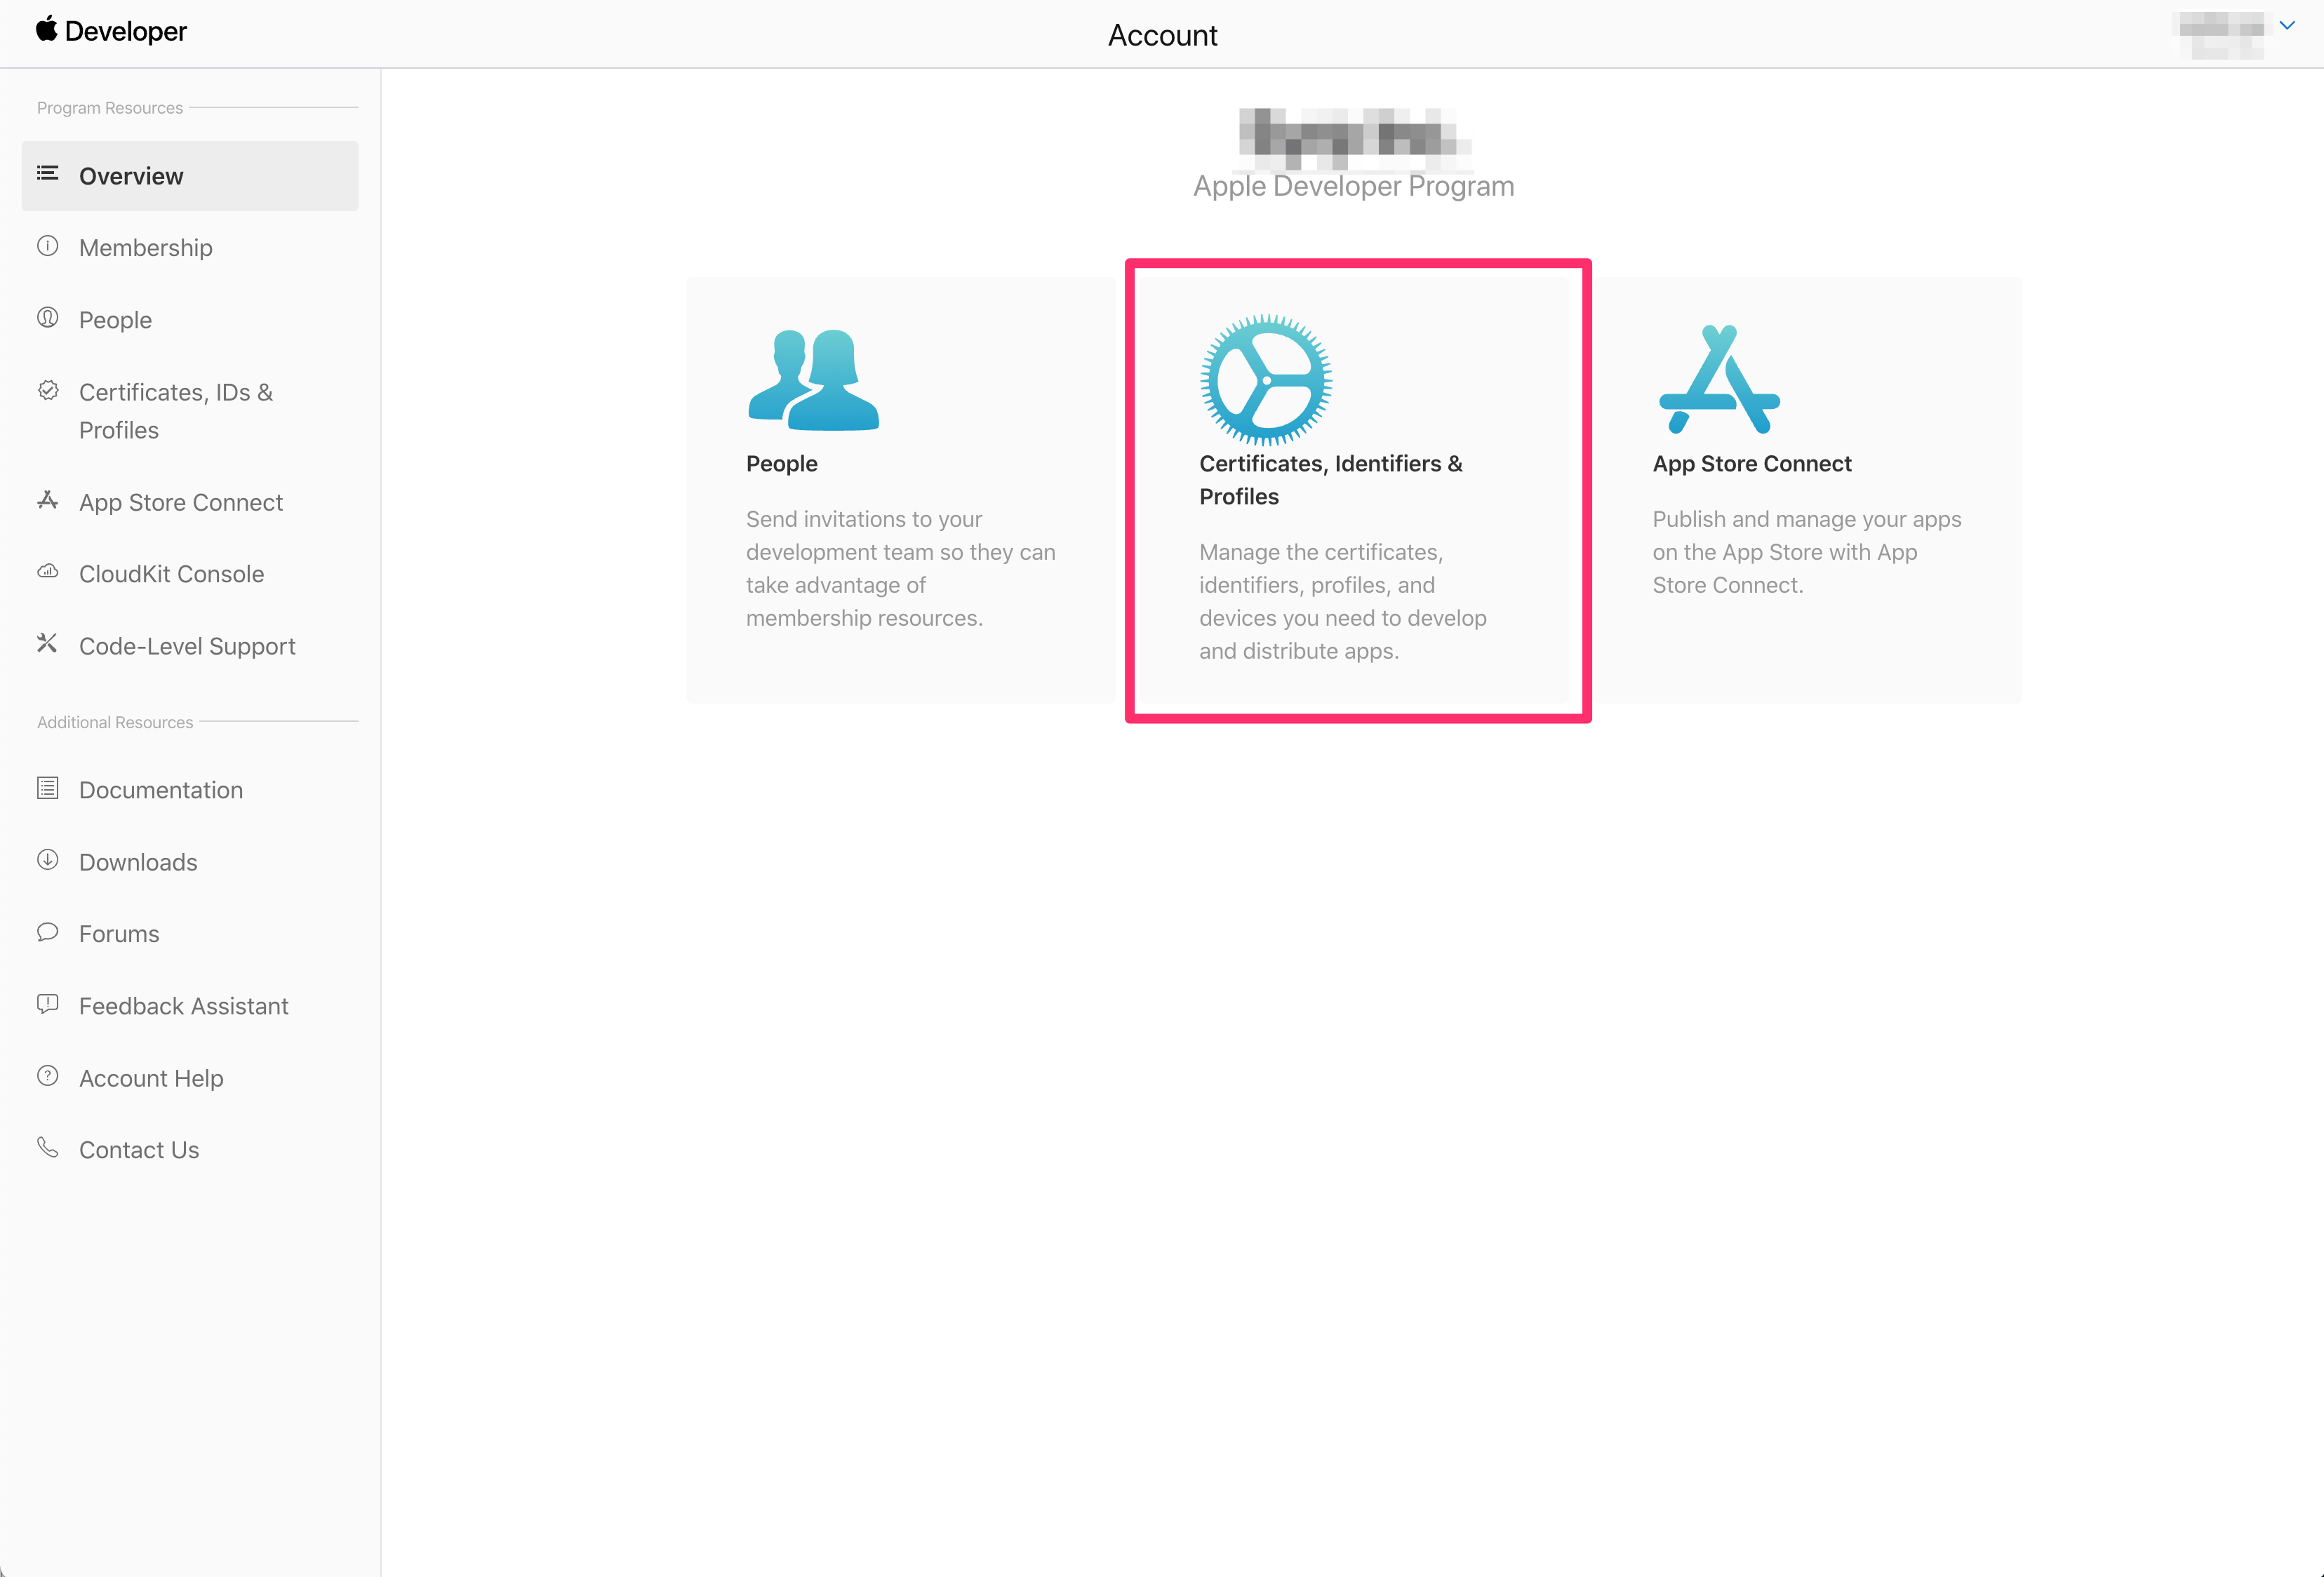Open the Forums sidebar link
Image resolution: width=2324 pixels, height=1577 pixels.
pyautogui.click(x=118, y=934)
